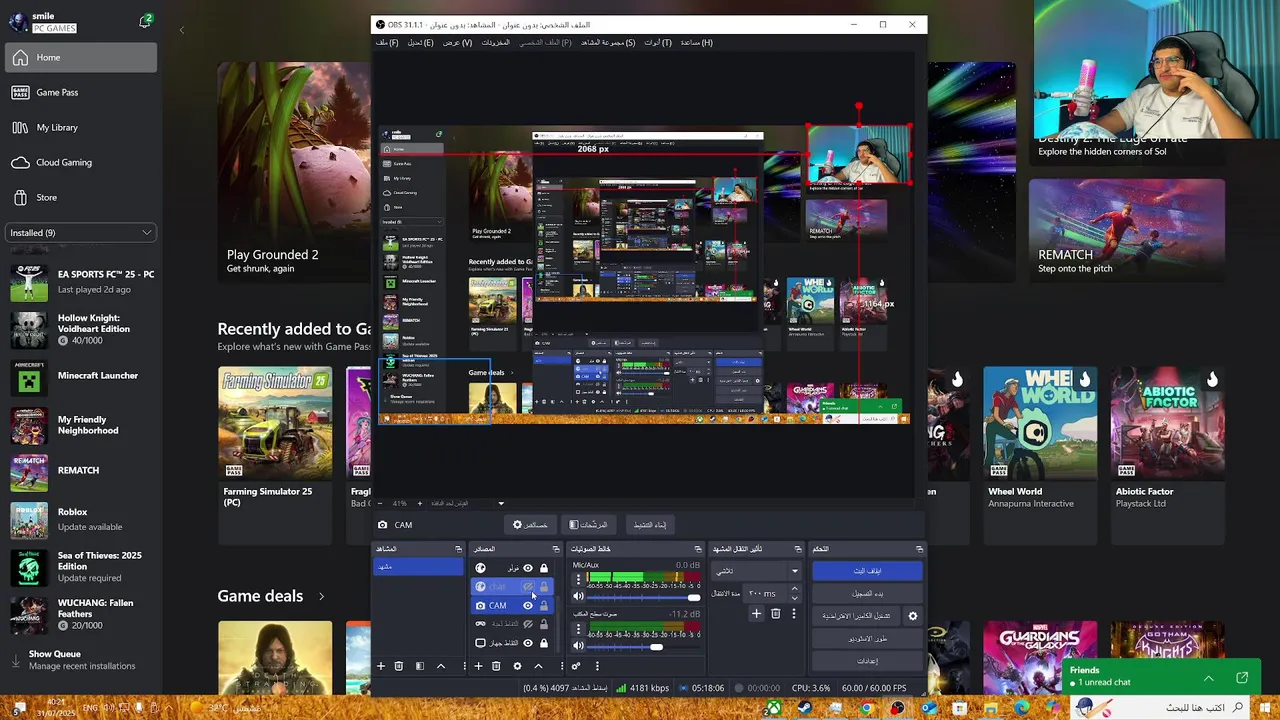The width and height of the screenshot is (1280, 720).
Task: Open the Tools (T) menu
Action: click(x=658, y=43)
